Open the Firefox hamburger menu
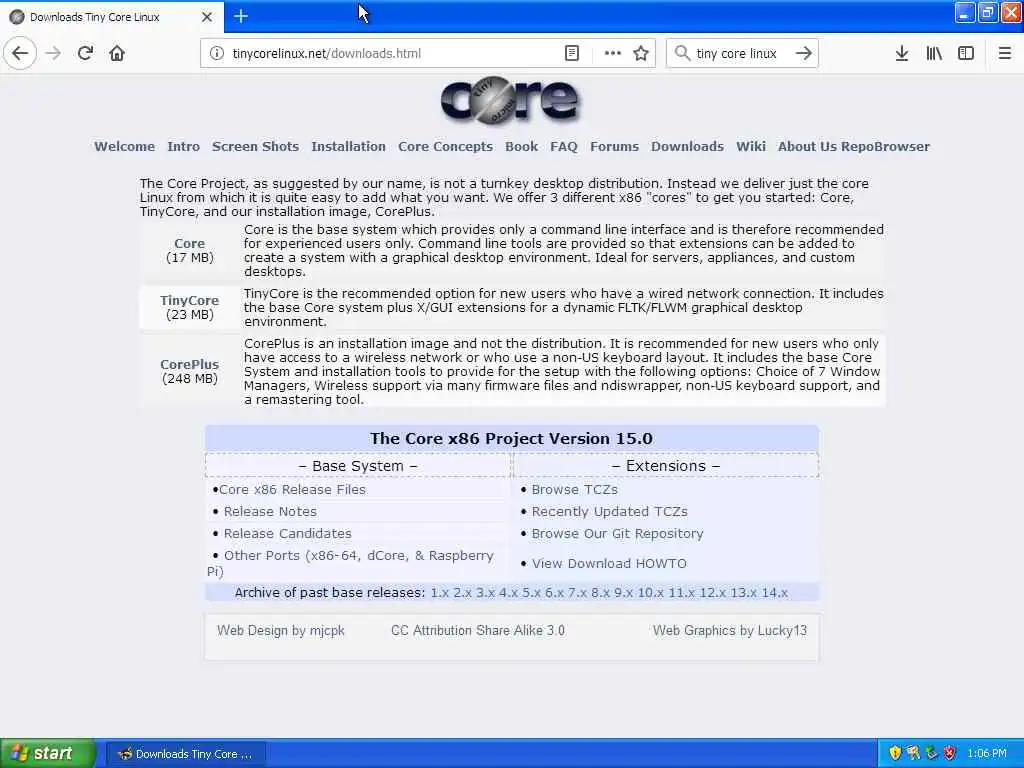Image resolution: width=1024 pixels, height=768 pixels. (1005, 54)
